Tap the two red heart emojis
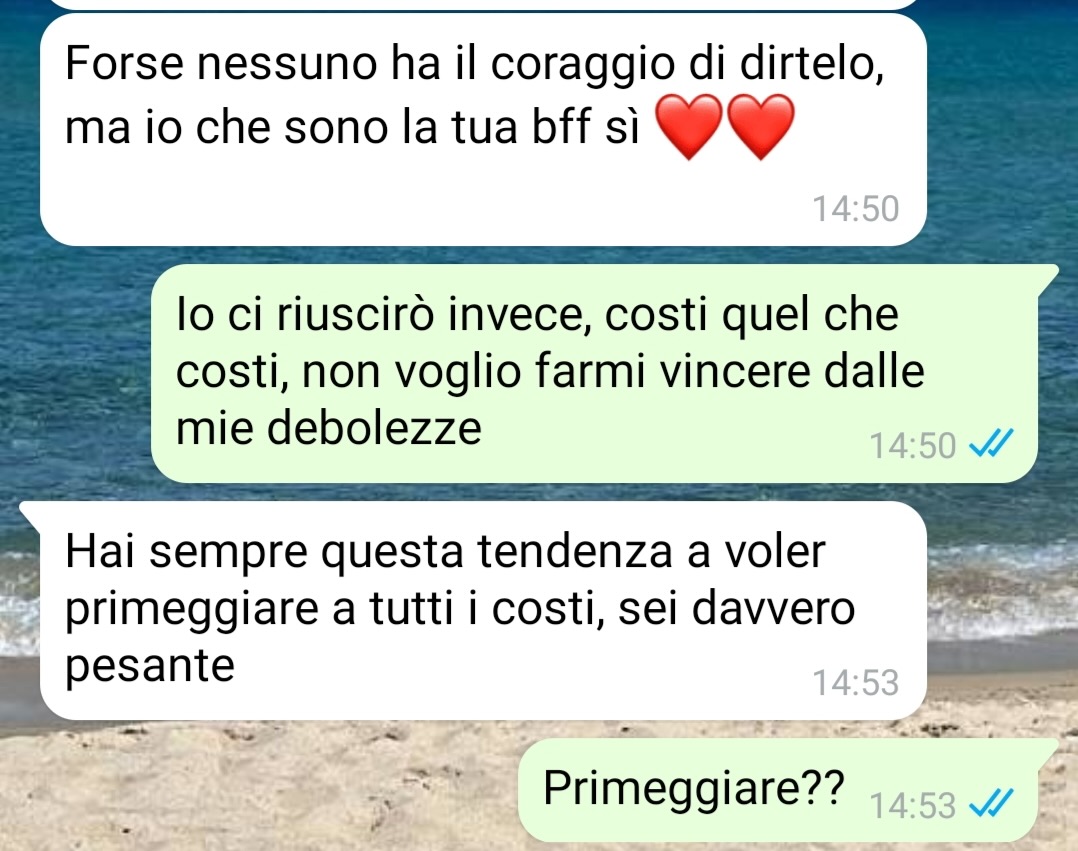Viewport: 1078px width, 851px height. tap(725, 128)
